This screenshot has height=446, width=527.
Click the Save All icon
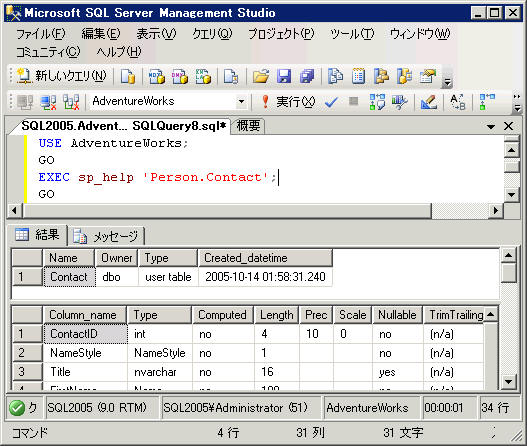point(307,76)
